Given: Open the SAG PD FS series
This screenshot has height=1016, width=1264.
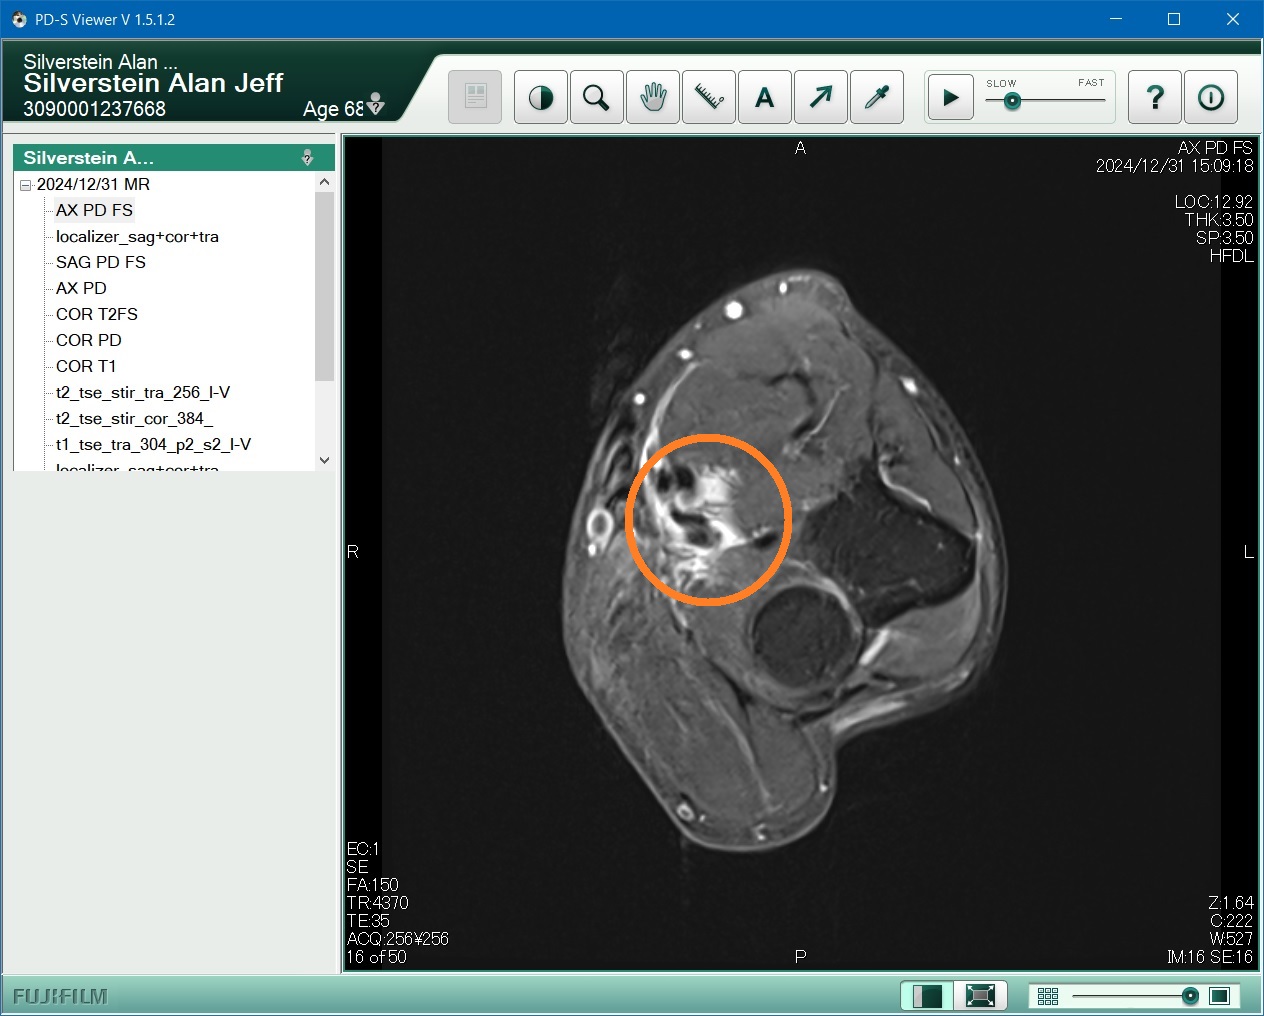Looking at the screenshot, I should 101,262.
